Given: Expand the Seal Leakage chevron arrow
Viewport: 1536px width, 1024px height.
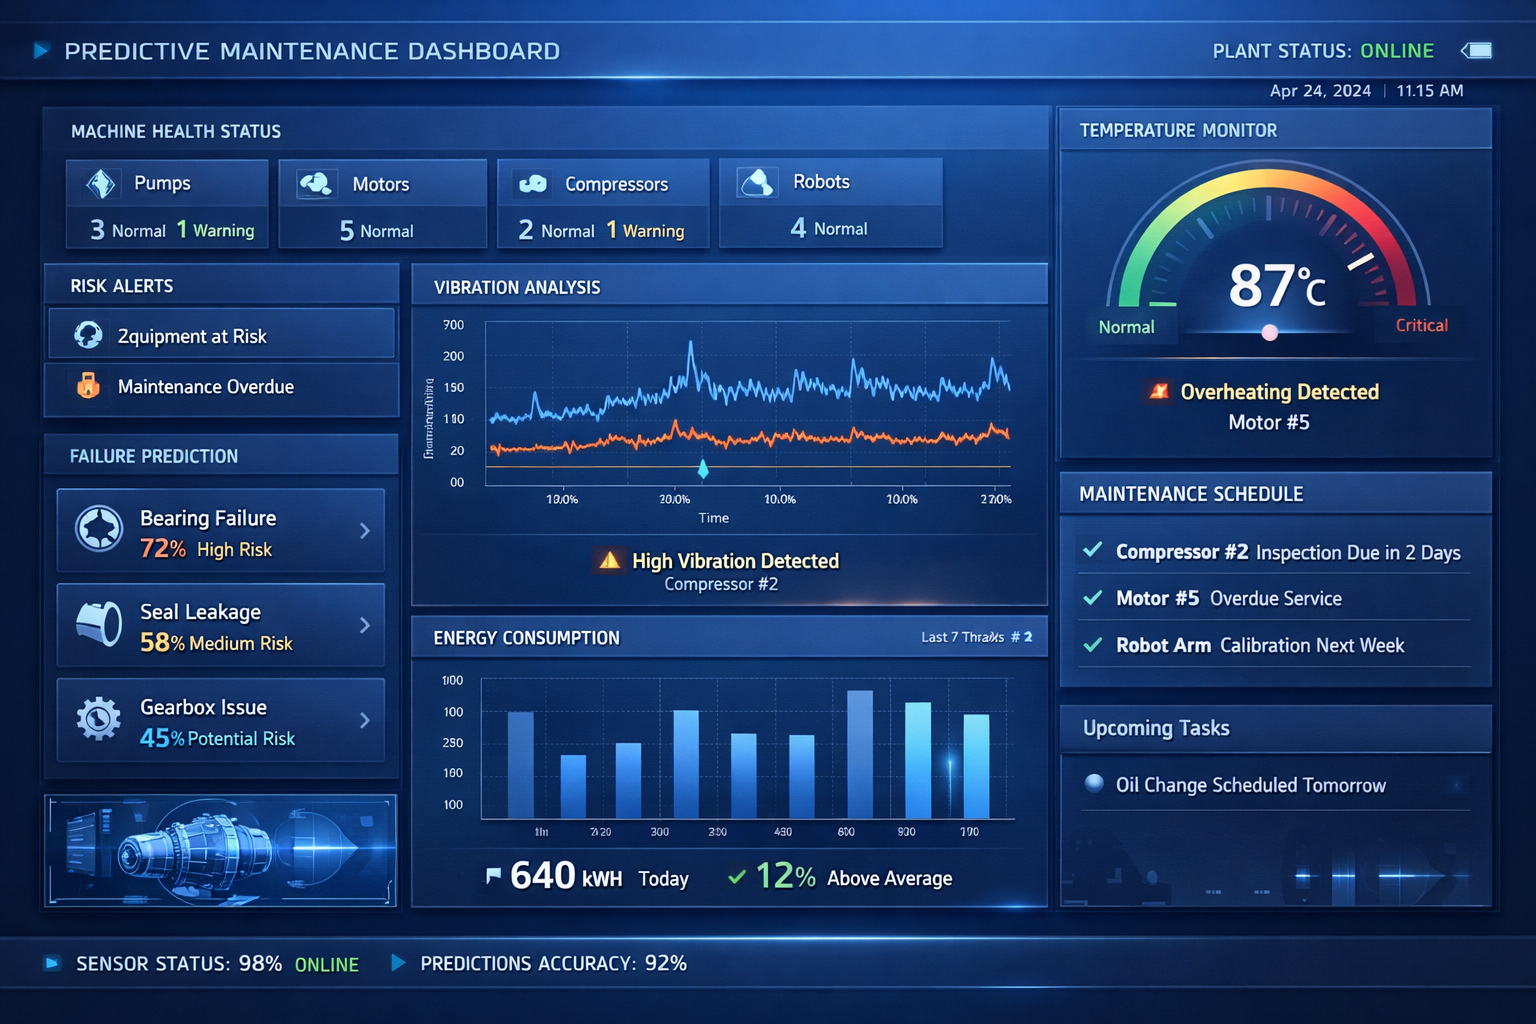Looking at the screenshot, I should click(x=365, y=625).
